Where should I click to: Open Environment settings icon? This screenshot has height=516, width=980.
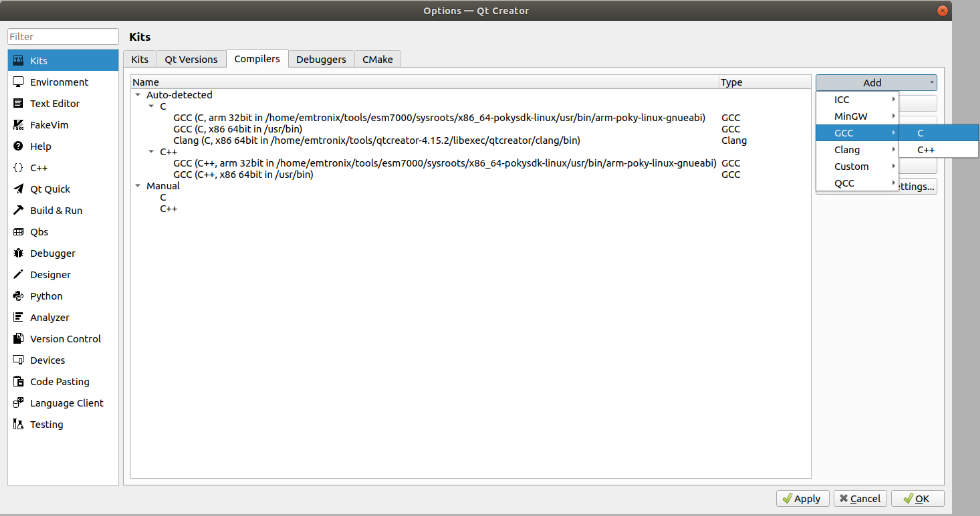click(19, 82)
